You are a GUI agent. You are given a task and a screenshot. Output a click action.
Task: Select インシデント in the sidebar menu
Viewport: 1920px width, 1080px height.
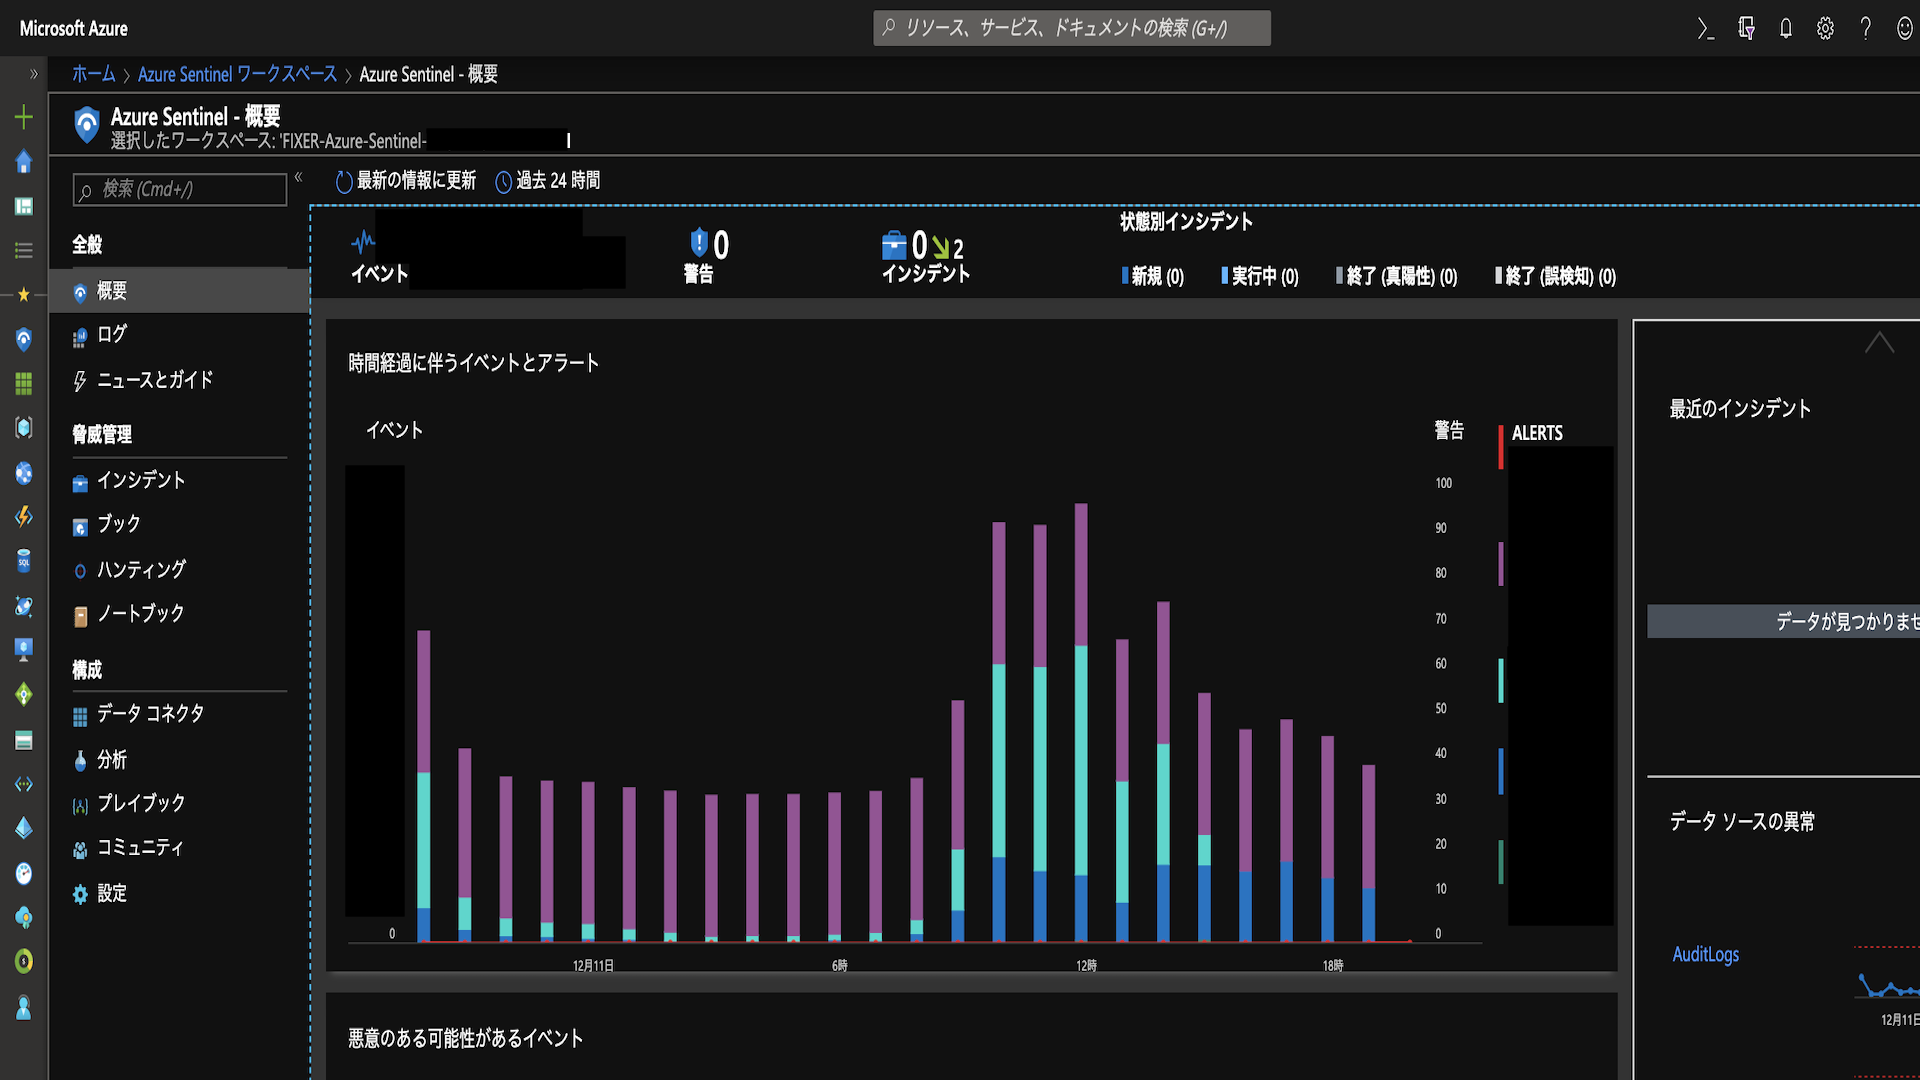click(141, 481)
